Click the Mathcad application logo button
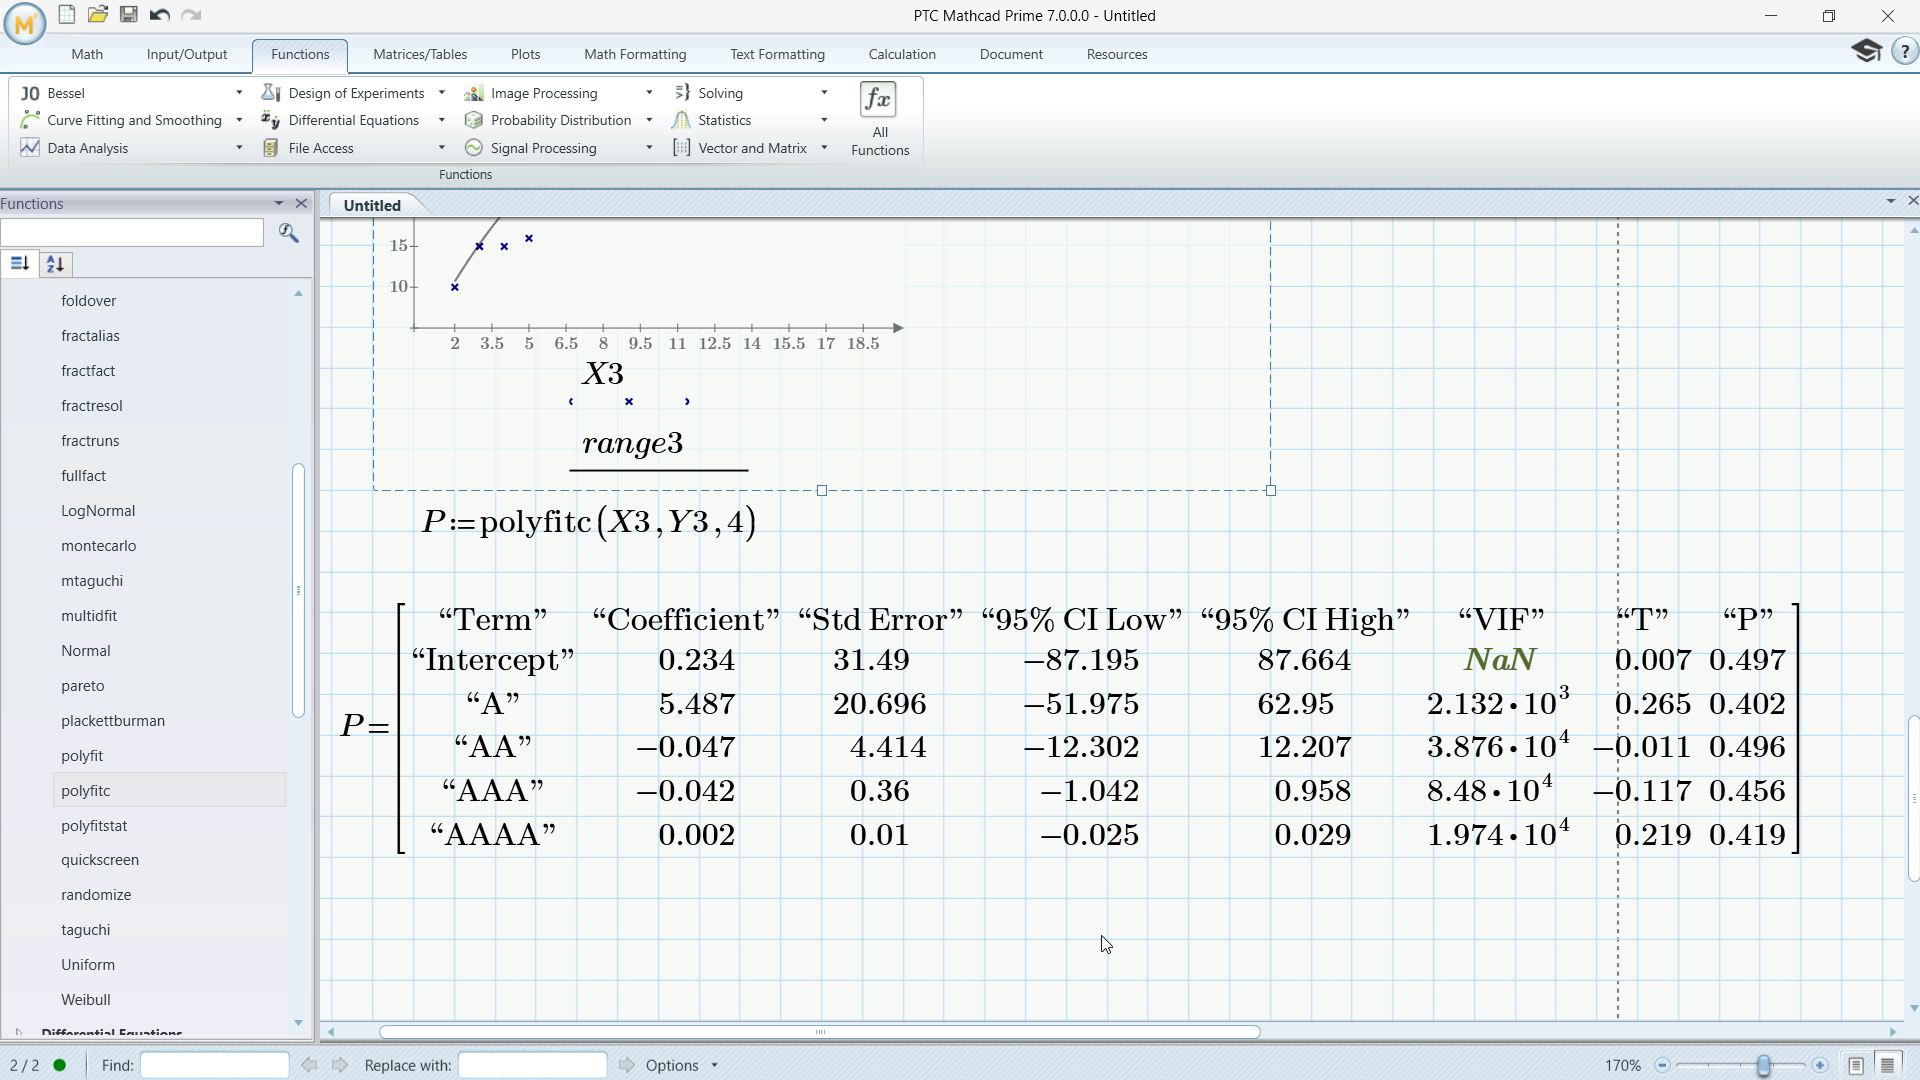The width and height of the screenshot is (1920, 1080). point(25,23)
